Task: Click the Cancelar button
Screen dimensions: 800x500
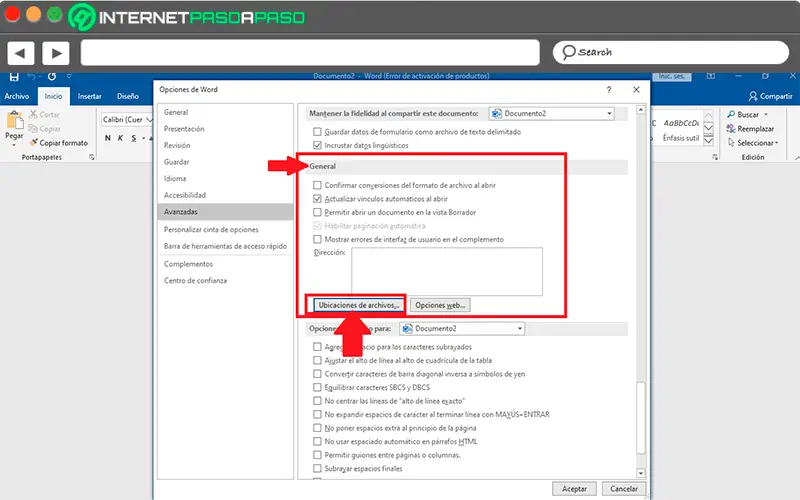Action: 623,489
